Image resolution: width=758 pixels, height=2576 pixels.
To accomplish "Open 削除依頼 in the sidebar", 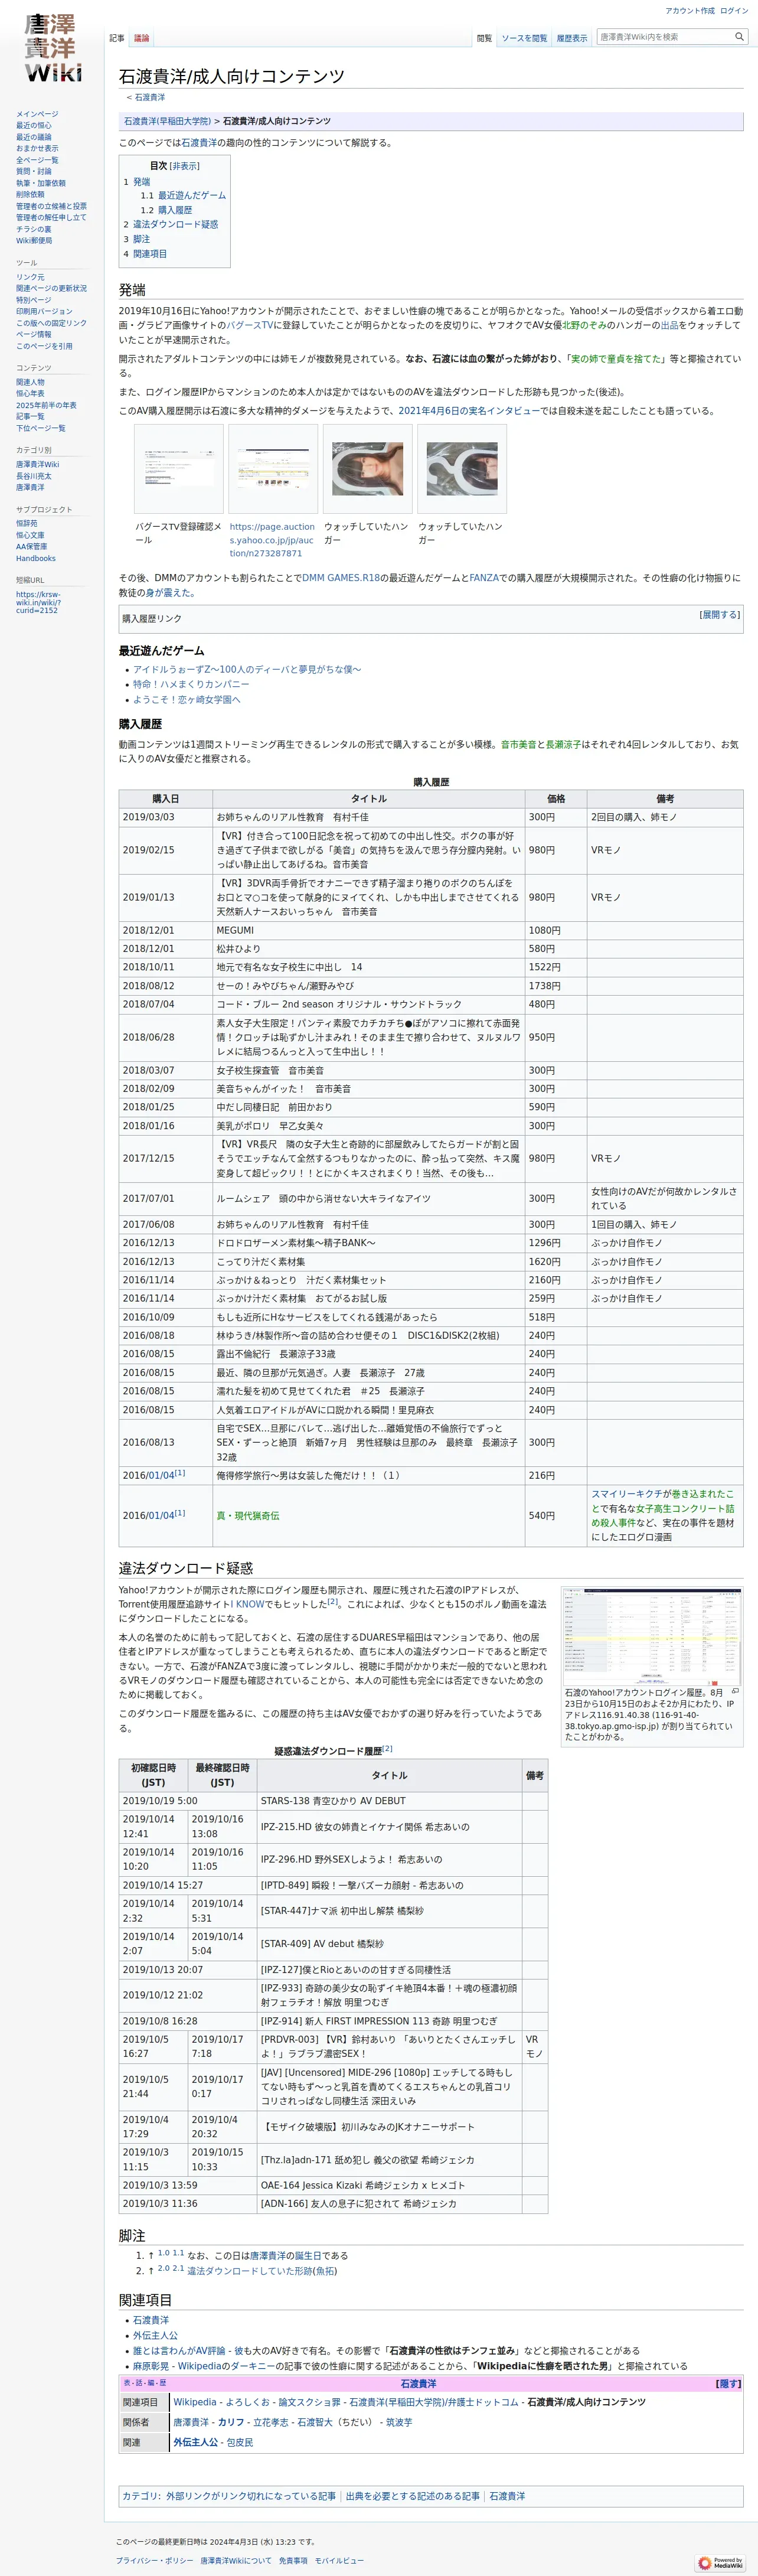I will pyautogui.click(x=30, y=195).
